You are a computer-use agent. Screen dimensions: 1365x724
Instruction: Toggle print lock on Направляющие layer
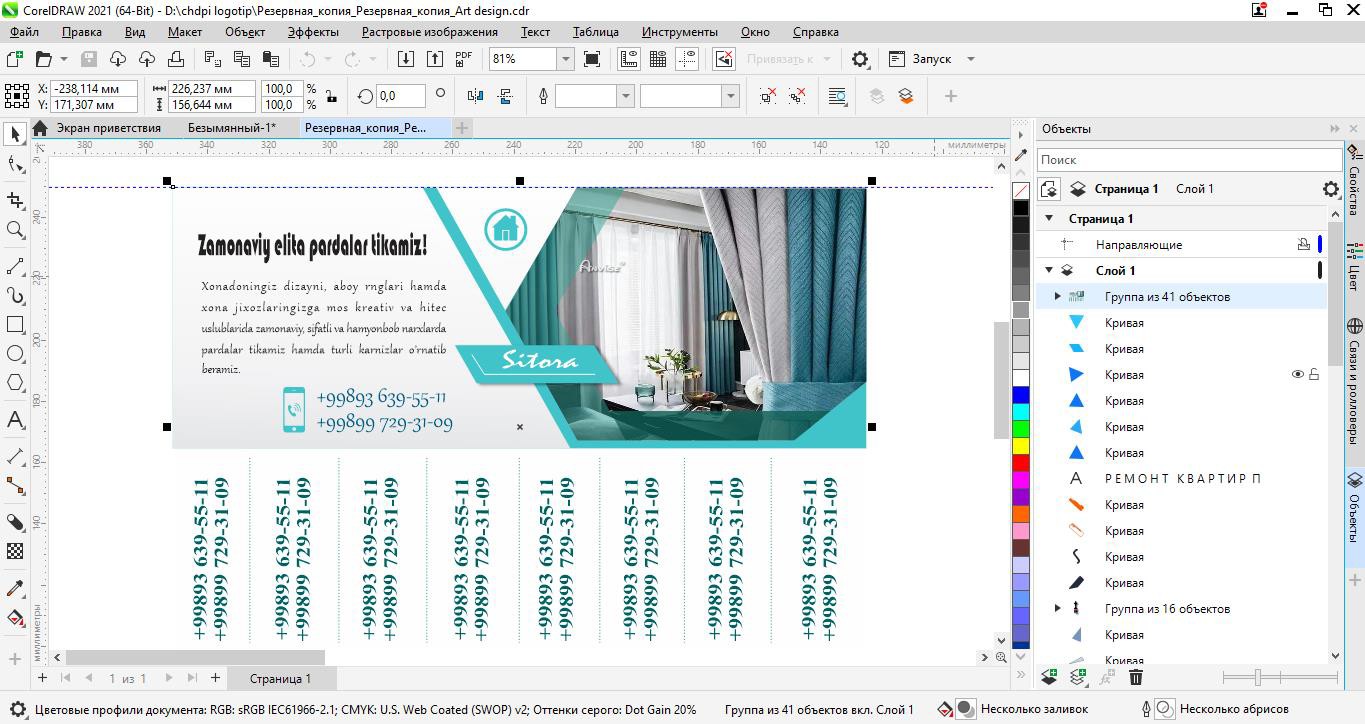coord(1303,244)
